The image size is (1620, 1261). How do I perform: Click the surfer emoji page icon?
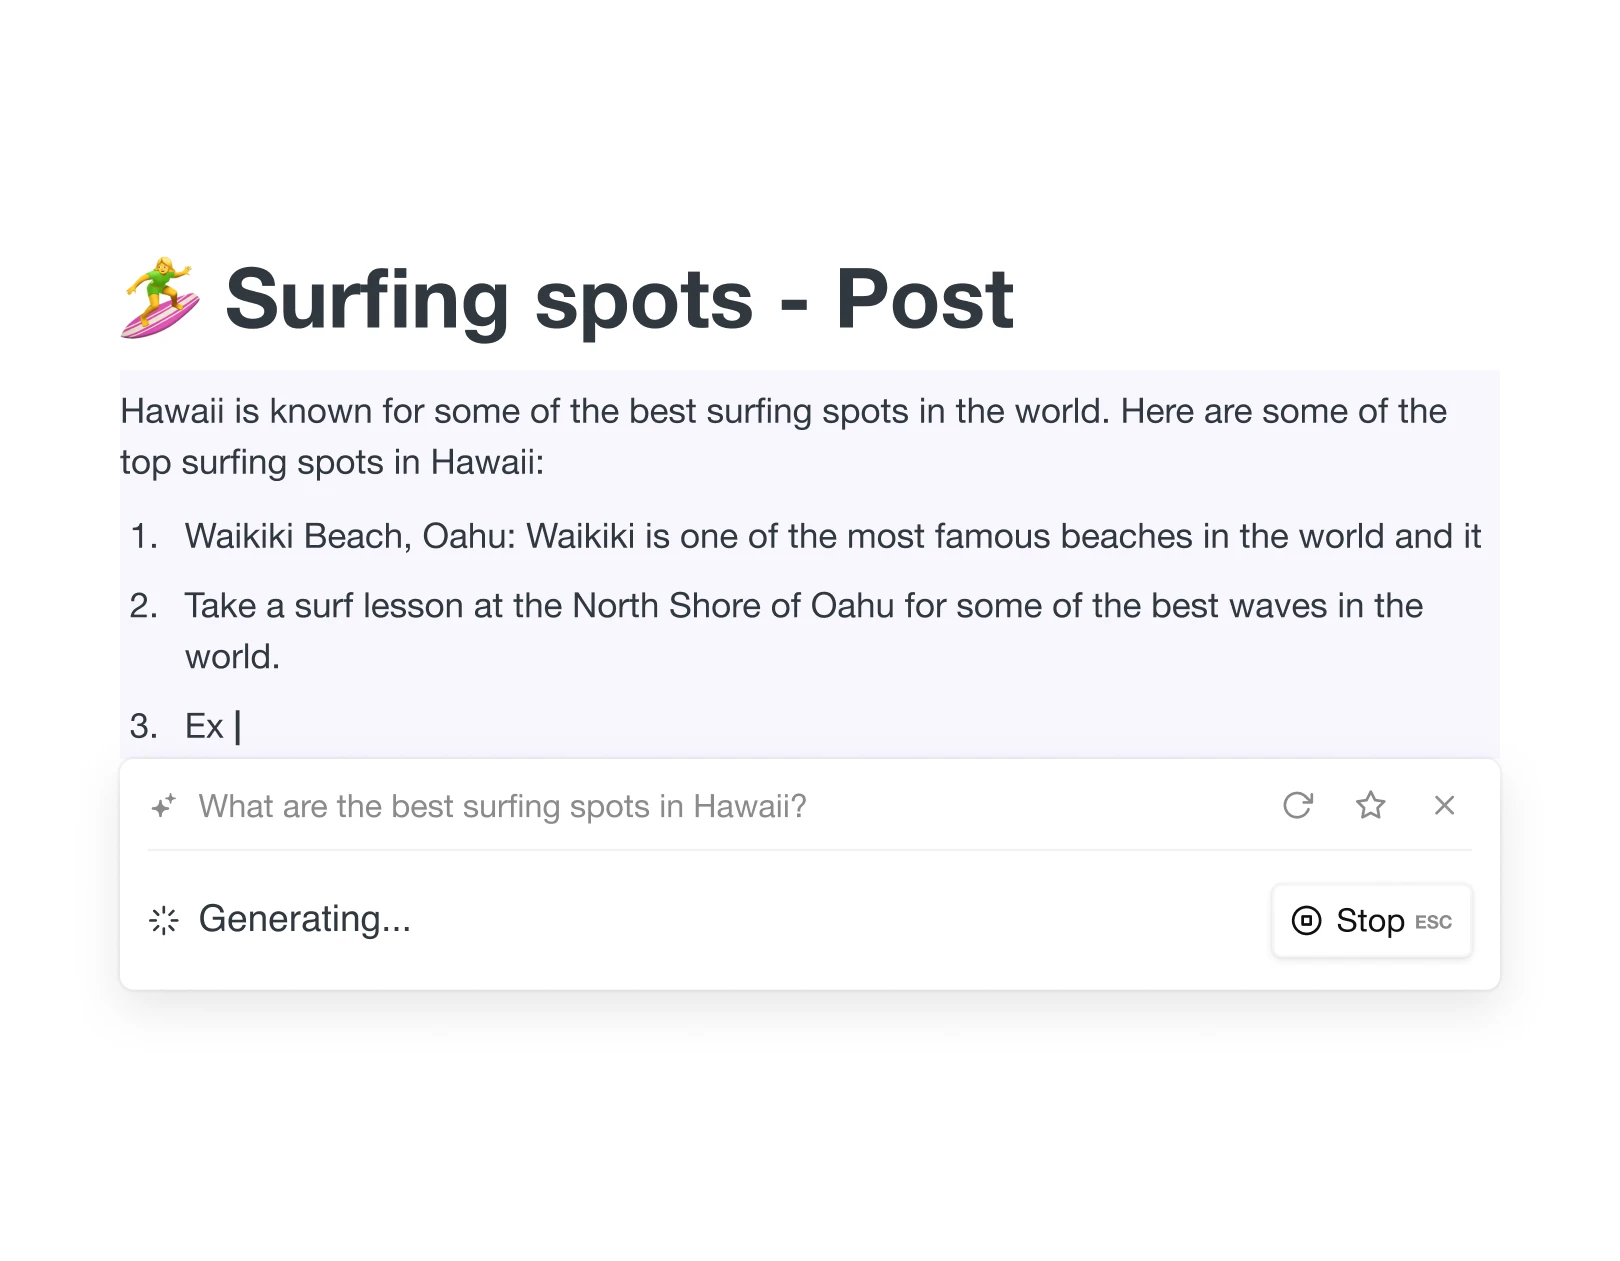tap(160, 298)
